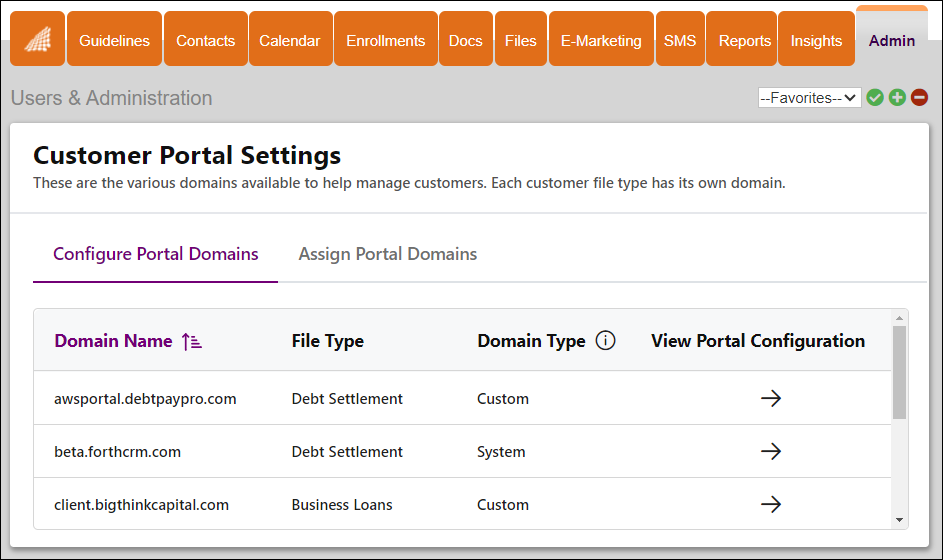Expand the Favorites dropdown
Image resolution: width=943 pixels, height=560 pixels.
pos(809,97)
